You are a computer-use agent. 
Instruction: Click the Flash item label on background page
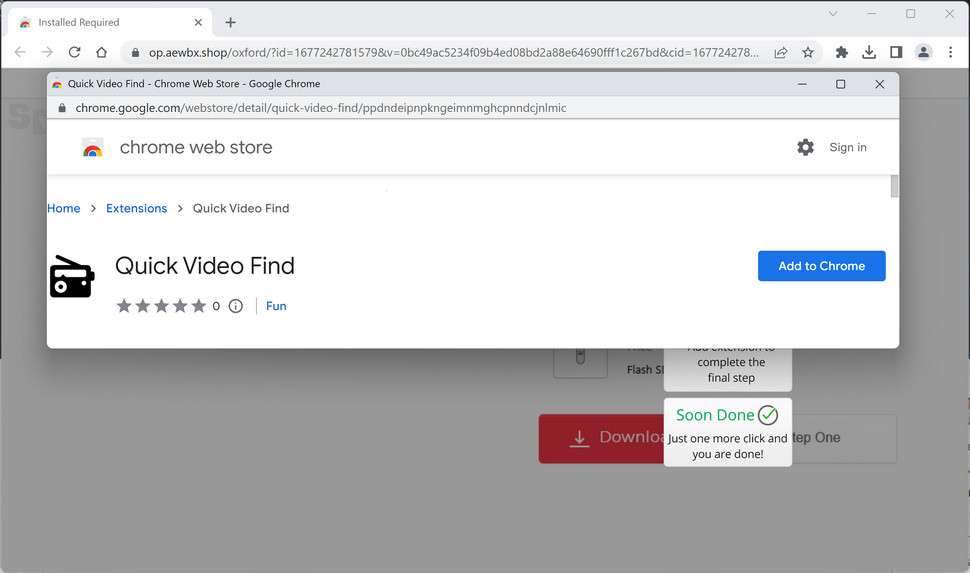tap(645, 369)
